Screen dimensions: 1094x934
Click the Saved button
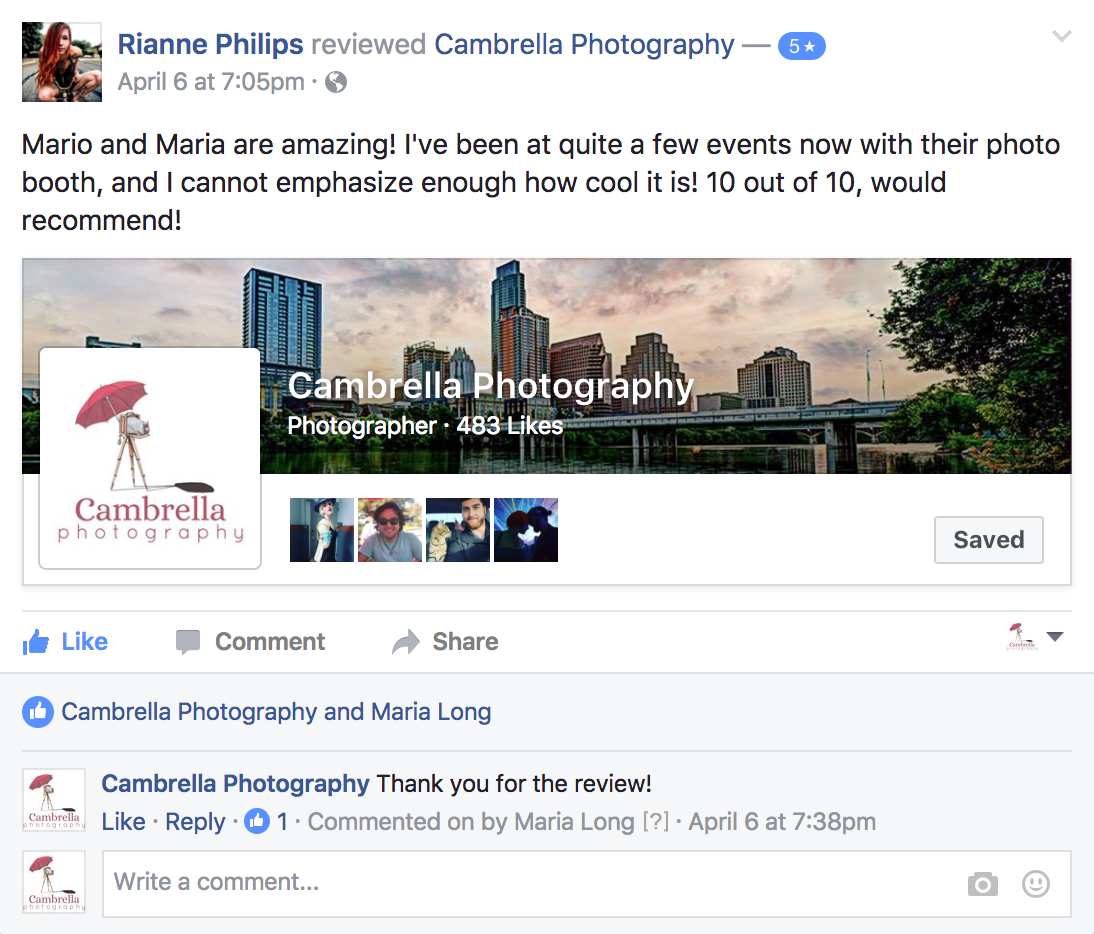point(989,540)
